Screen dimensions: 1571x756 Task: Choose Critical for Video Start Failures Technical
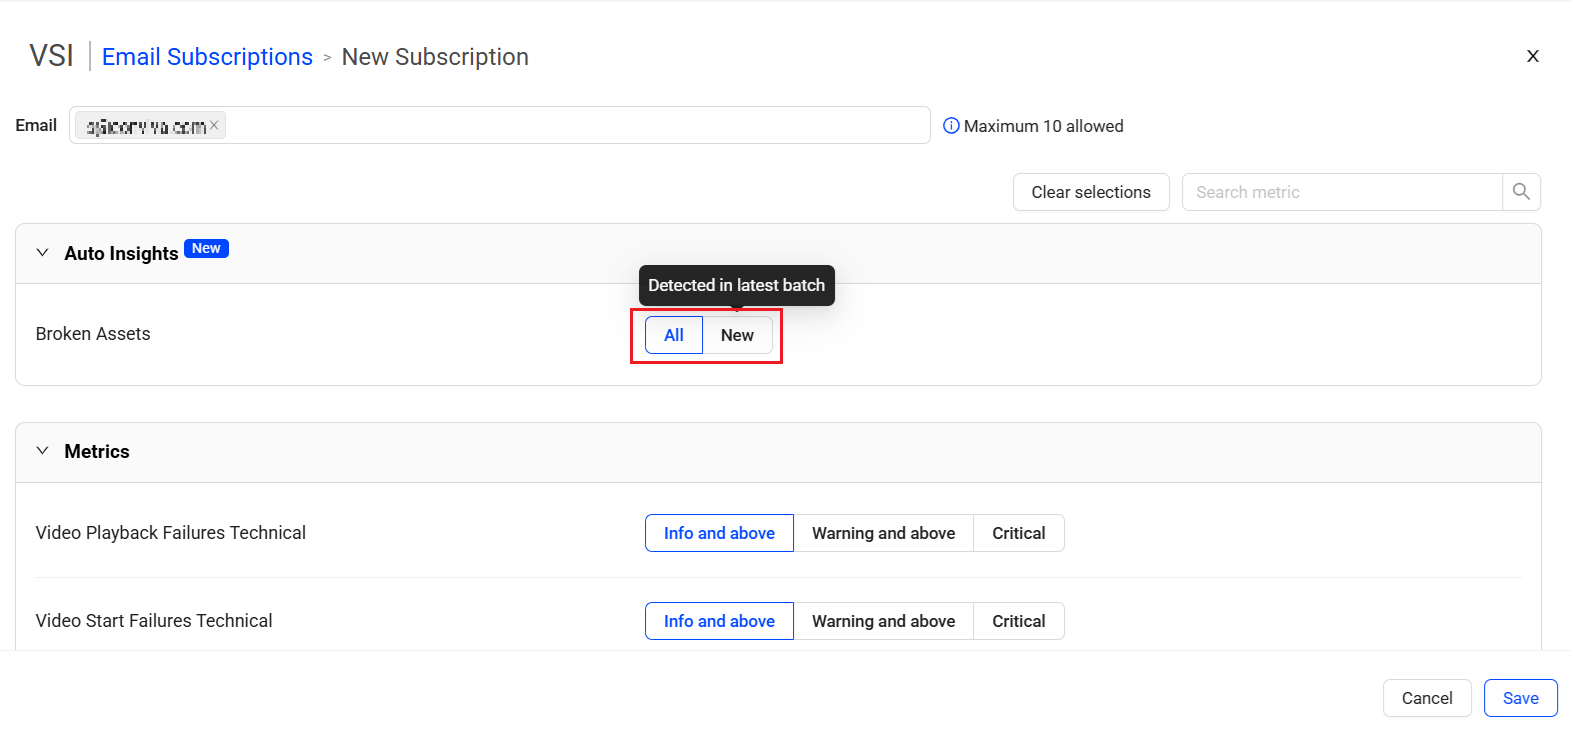coord(1018,621)
